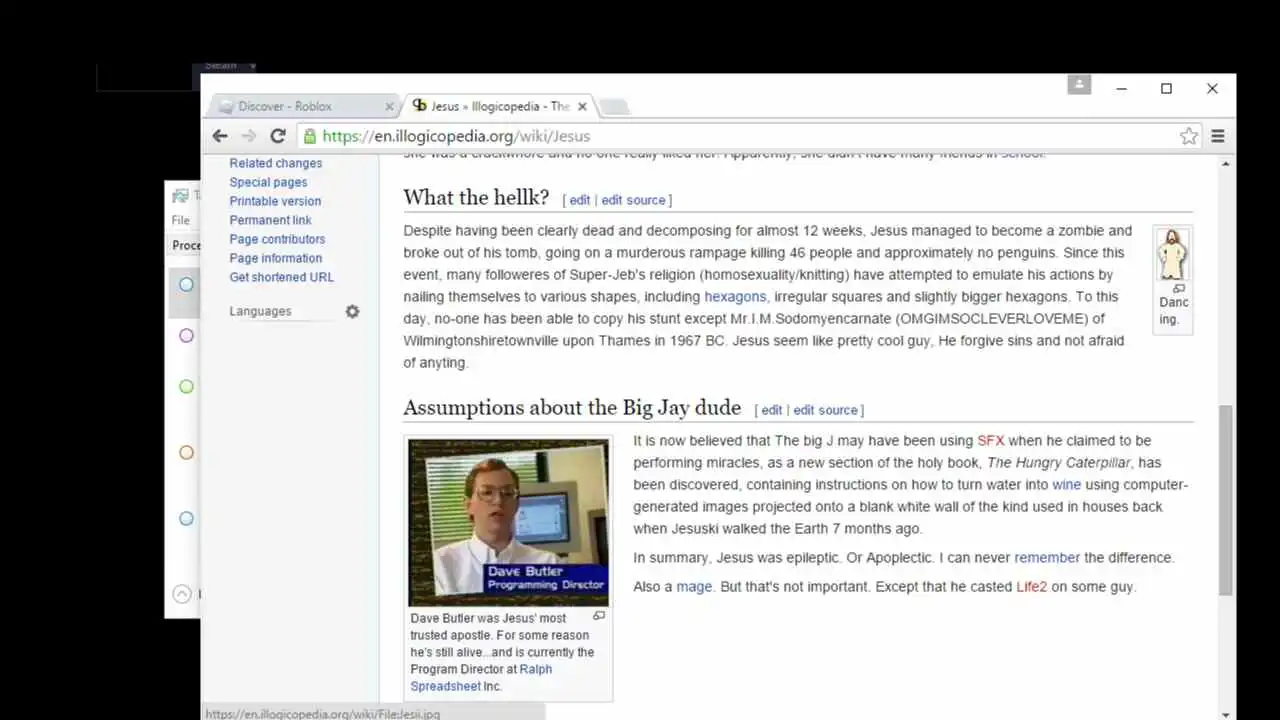Open Special pages sidebar link
This screenshot has height=720, width=1280.
(x=268, y=182)
